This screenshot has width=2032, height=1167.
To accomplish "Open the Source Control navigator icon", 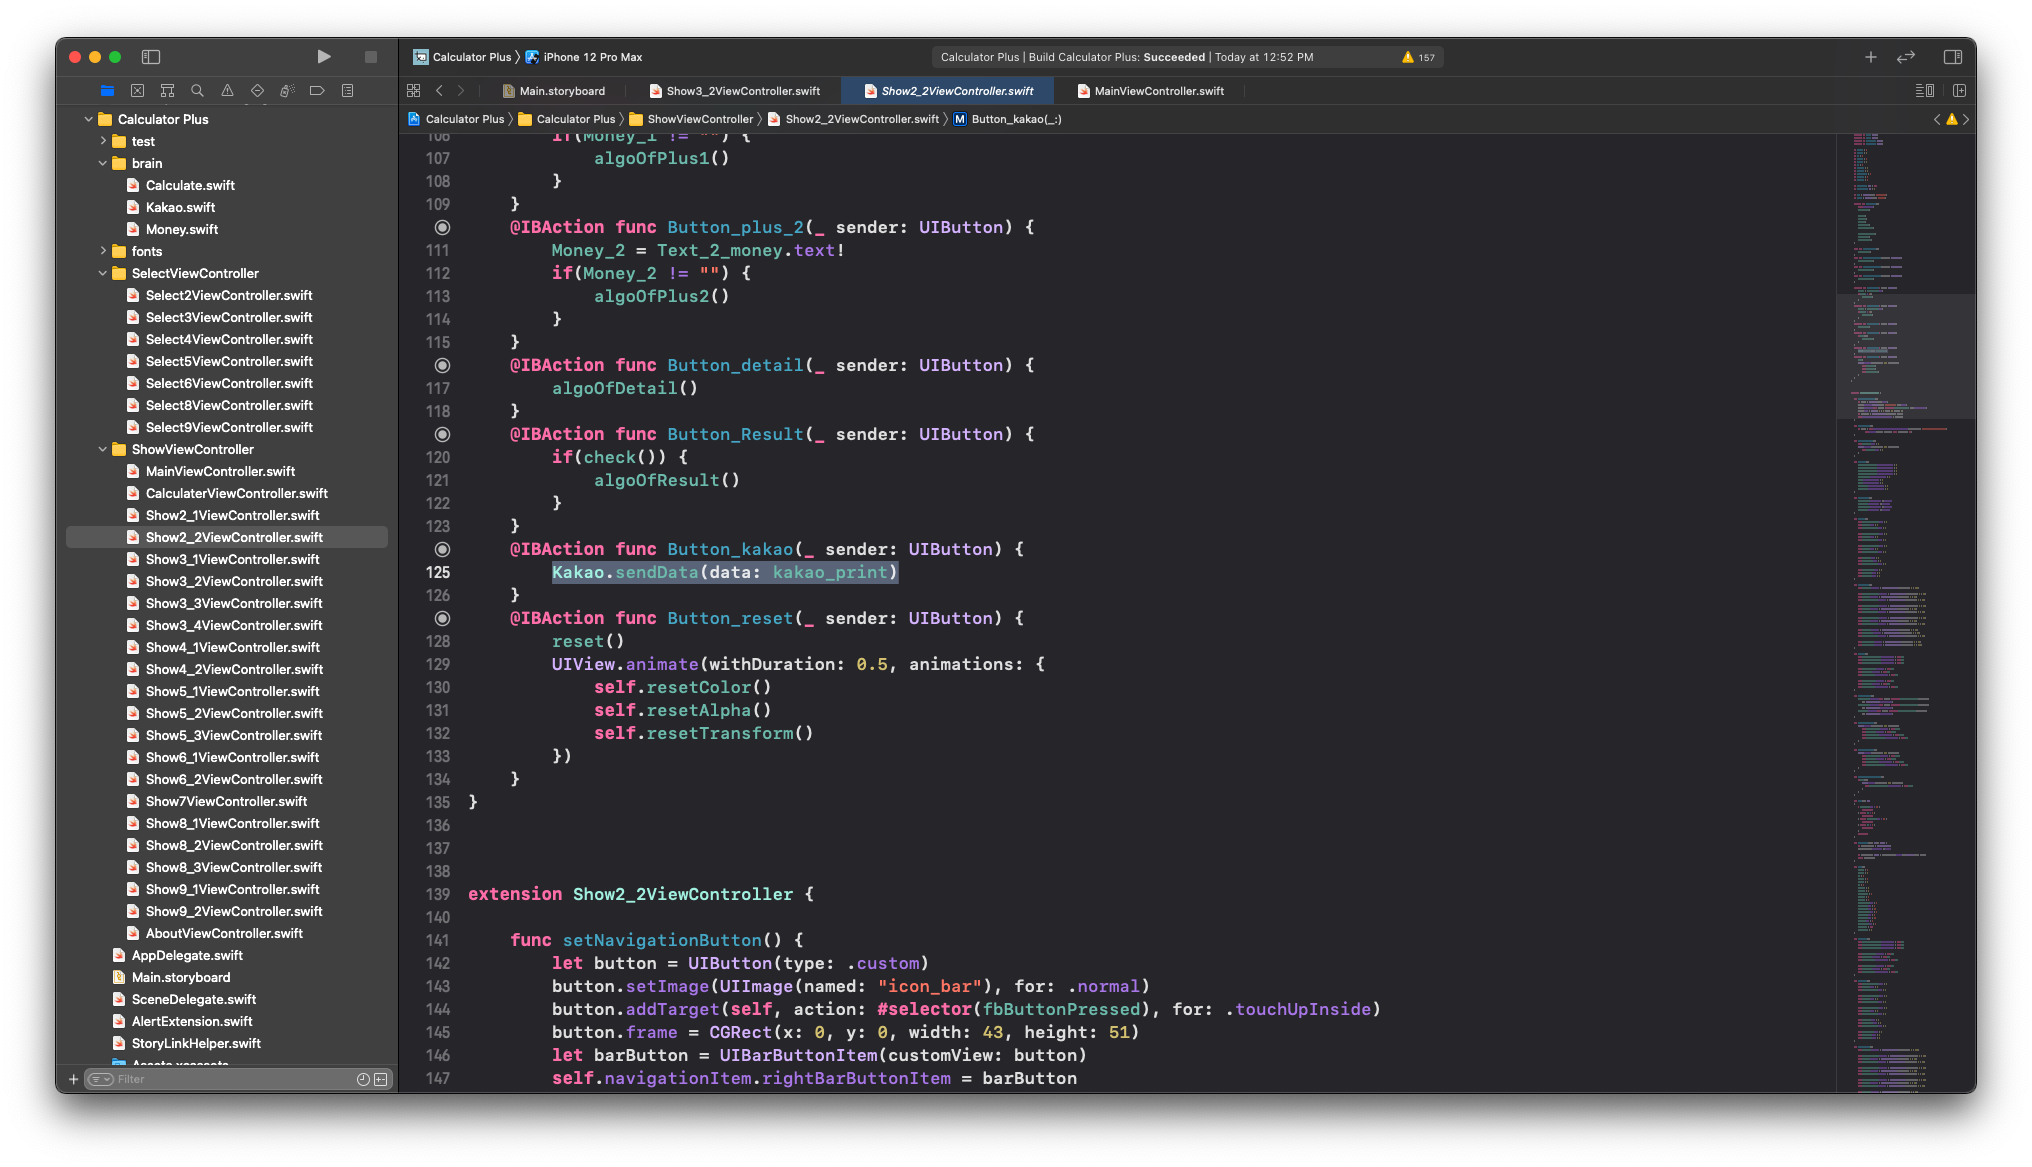I will pyautogui.click(x=137, y=91).
